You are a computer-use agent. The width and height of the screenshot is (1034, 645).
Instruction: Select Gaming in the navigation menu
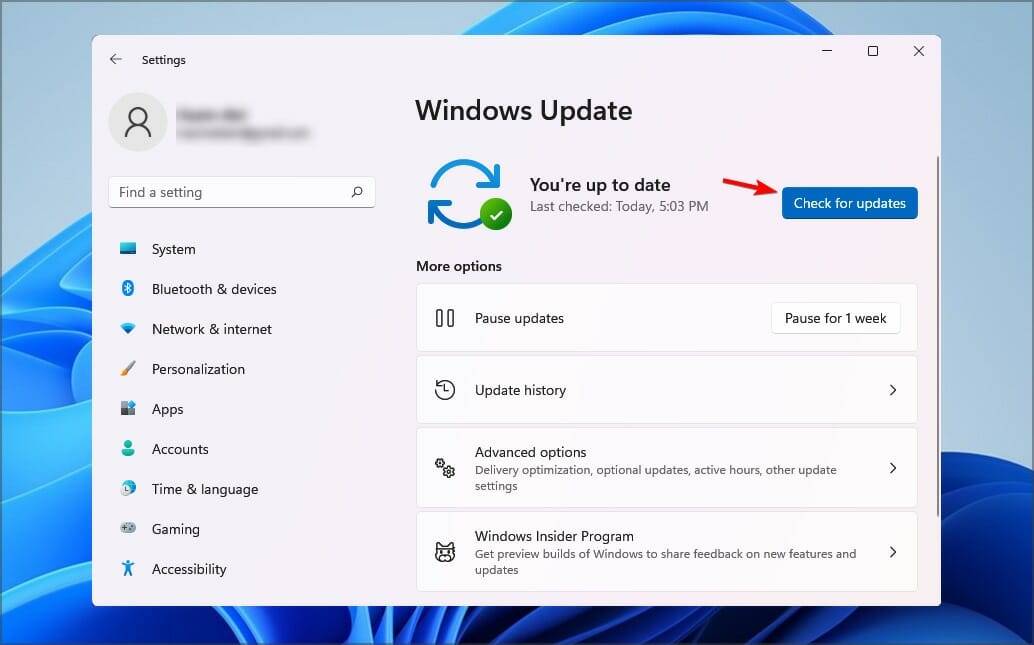176,529
